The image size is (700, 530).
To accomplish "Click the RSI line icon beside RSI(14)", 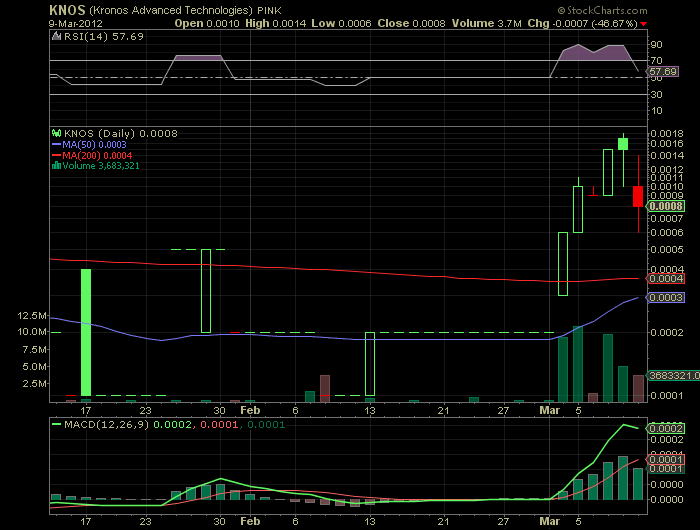I will click(57, 38).
